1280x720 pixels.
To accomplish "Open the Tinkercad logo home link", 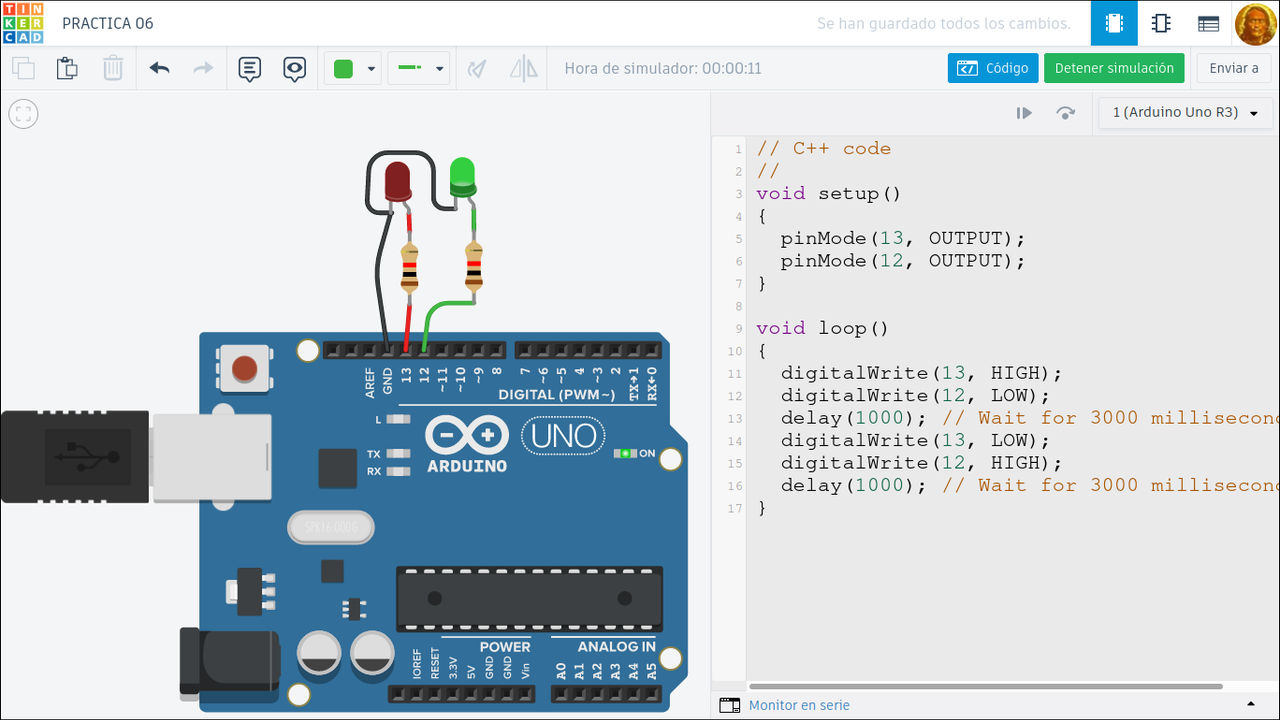I will (x=23, y=23).
